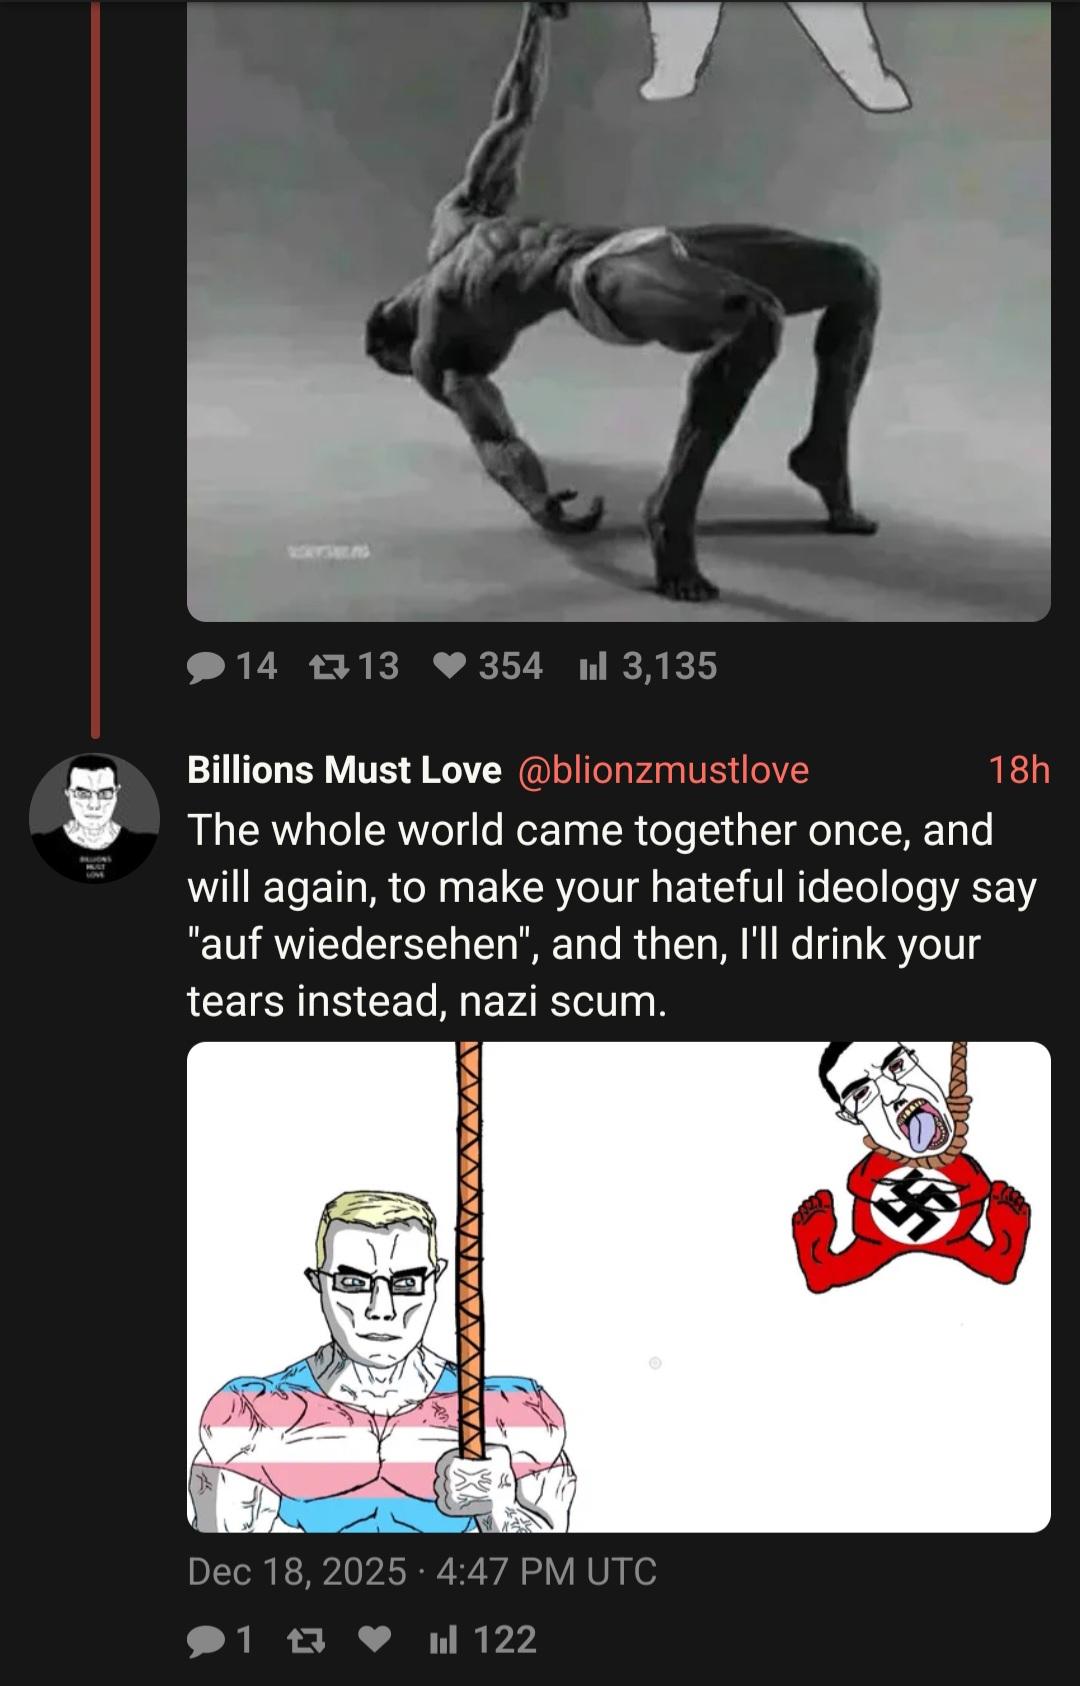Like the post with 354 likes
The width and height of the screenshot is (1080, 1686).
pyautogui.click(x=452, y=666)
